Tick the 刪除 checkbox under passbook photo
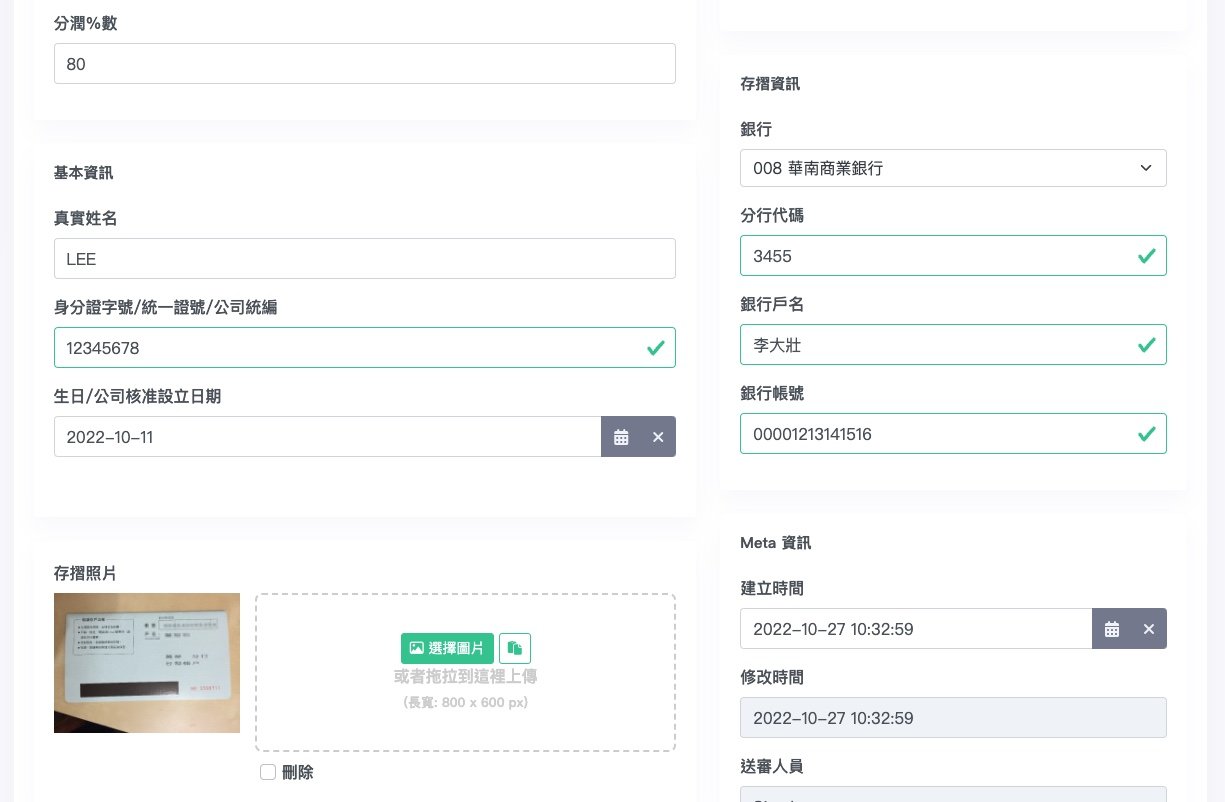 coord(268,772)
